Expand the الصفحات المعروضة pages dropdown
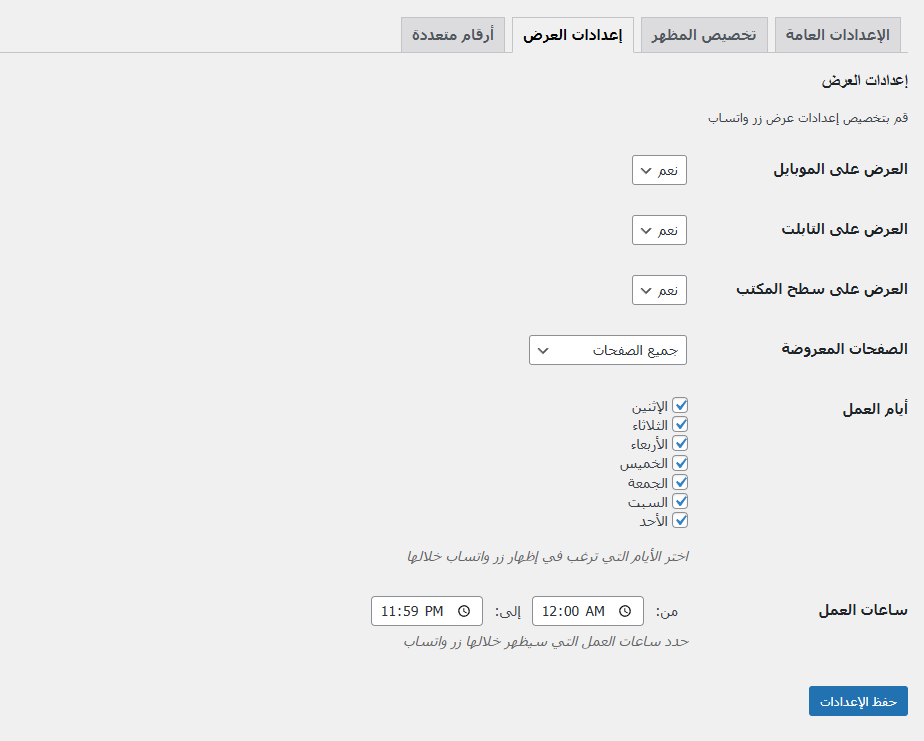This screenshot has height=741, width=924. pyautogui.click(x=607, y=350)
